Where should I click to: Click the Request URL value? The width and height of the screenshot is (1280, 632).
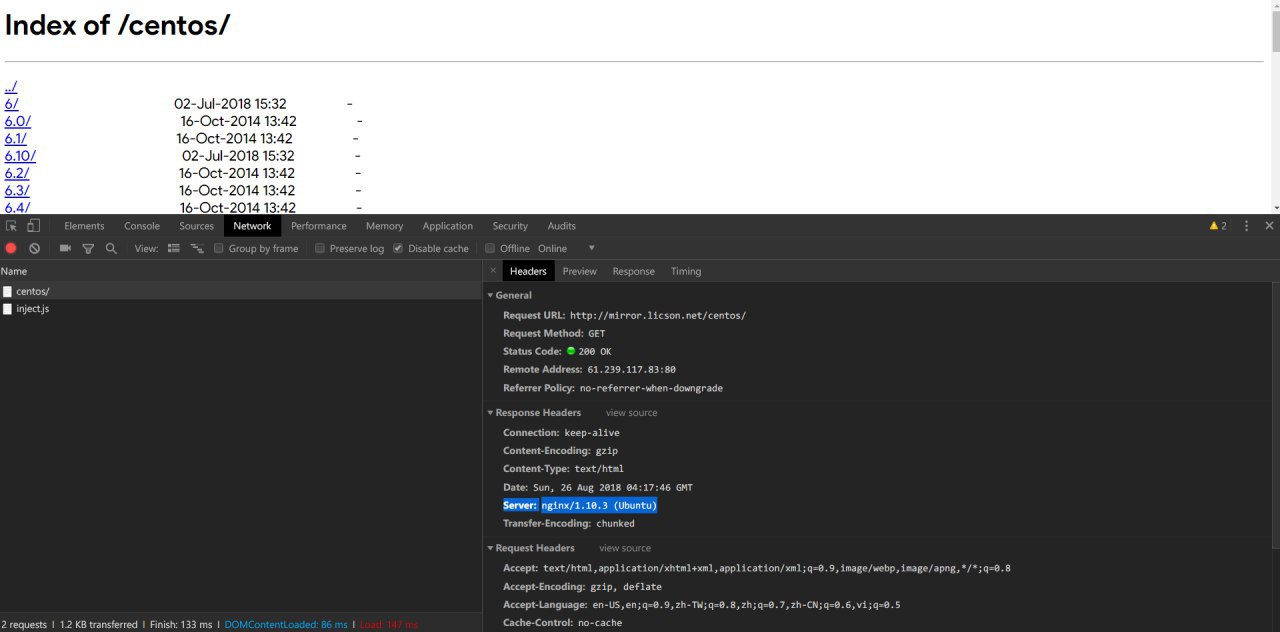tap(658, 315)
